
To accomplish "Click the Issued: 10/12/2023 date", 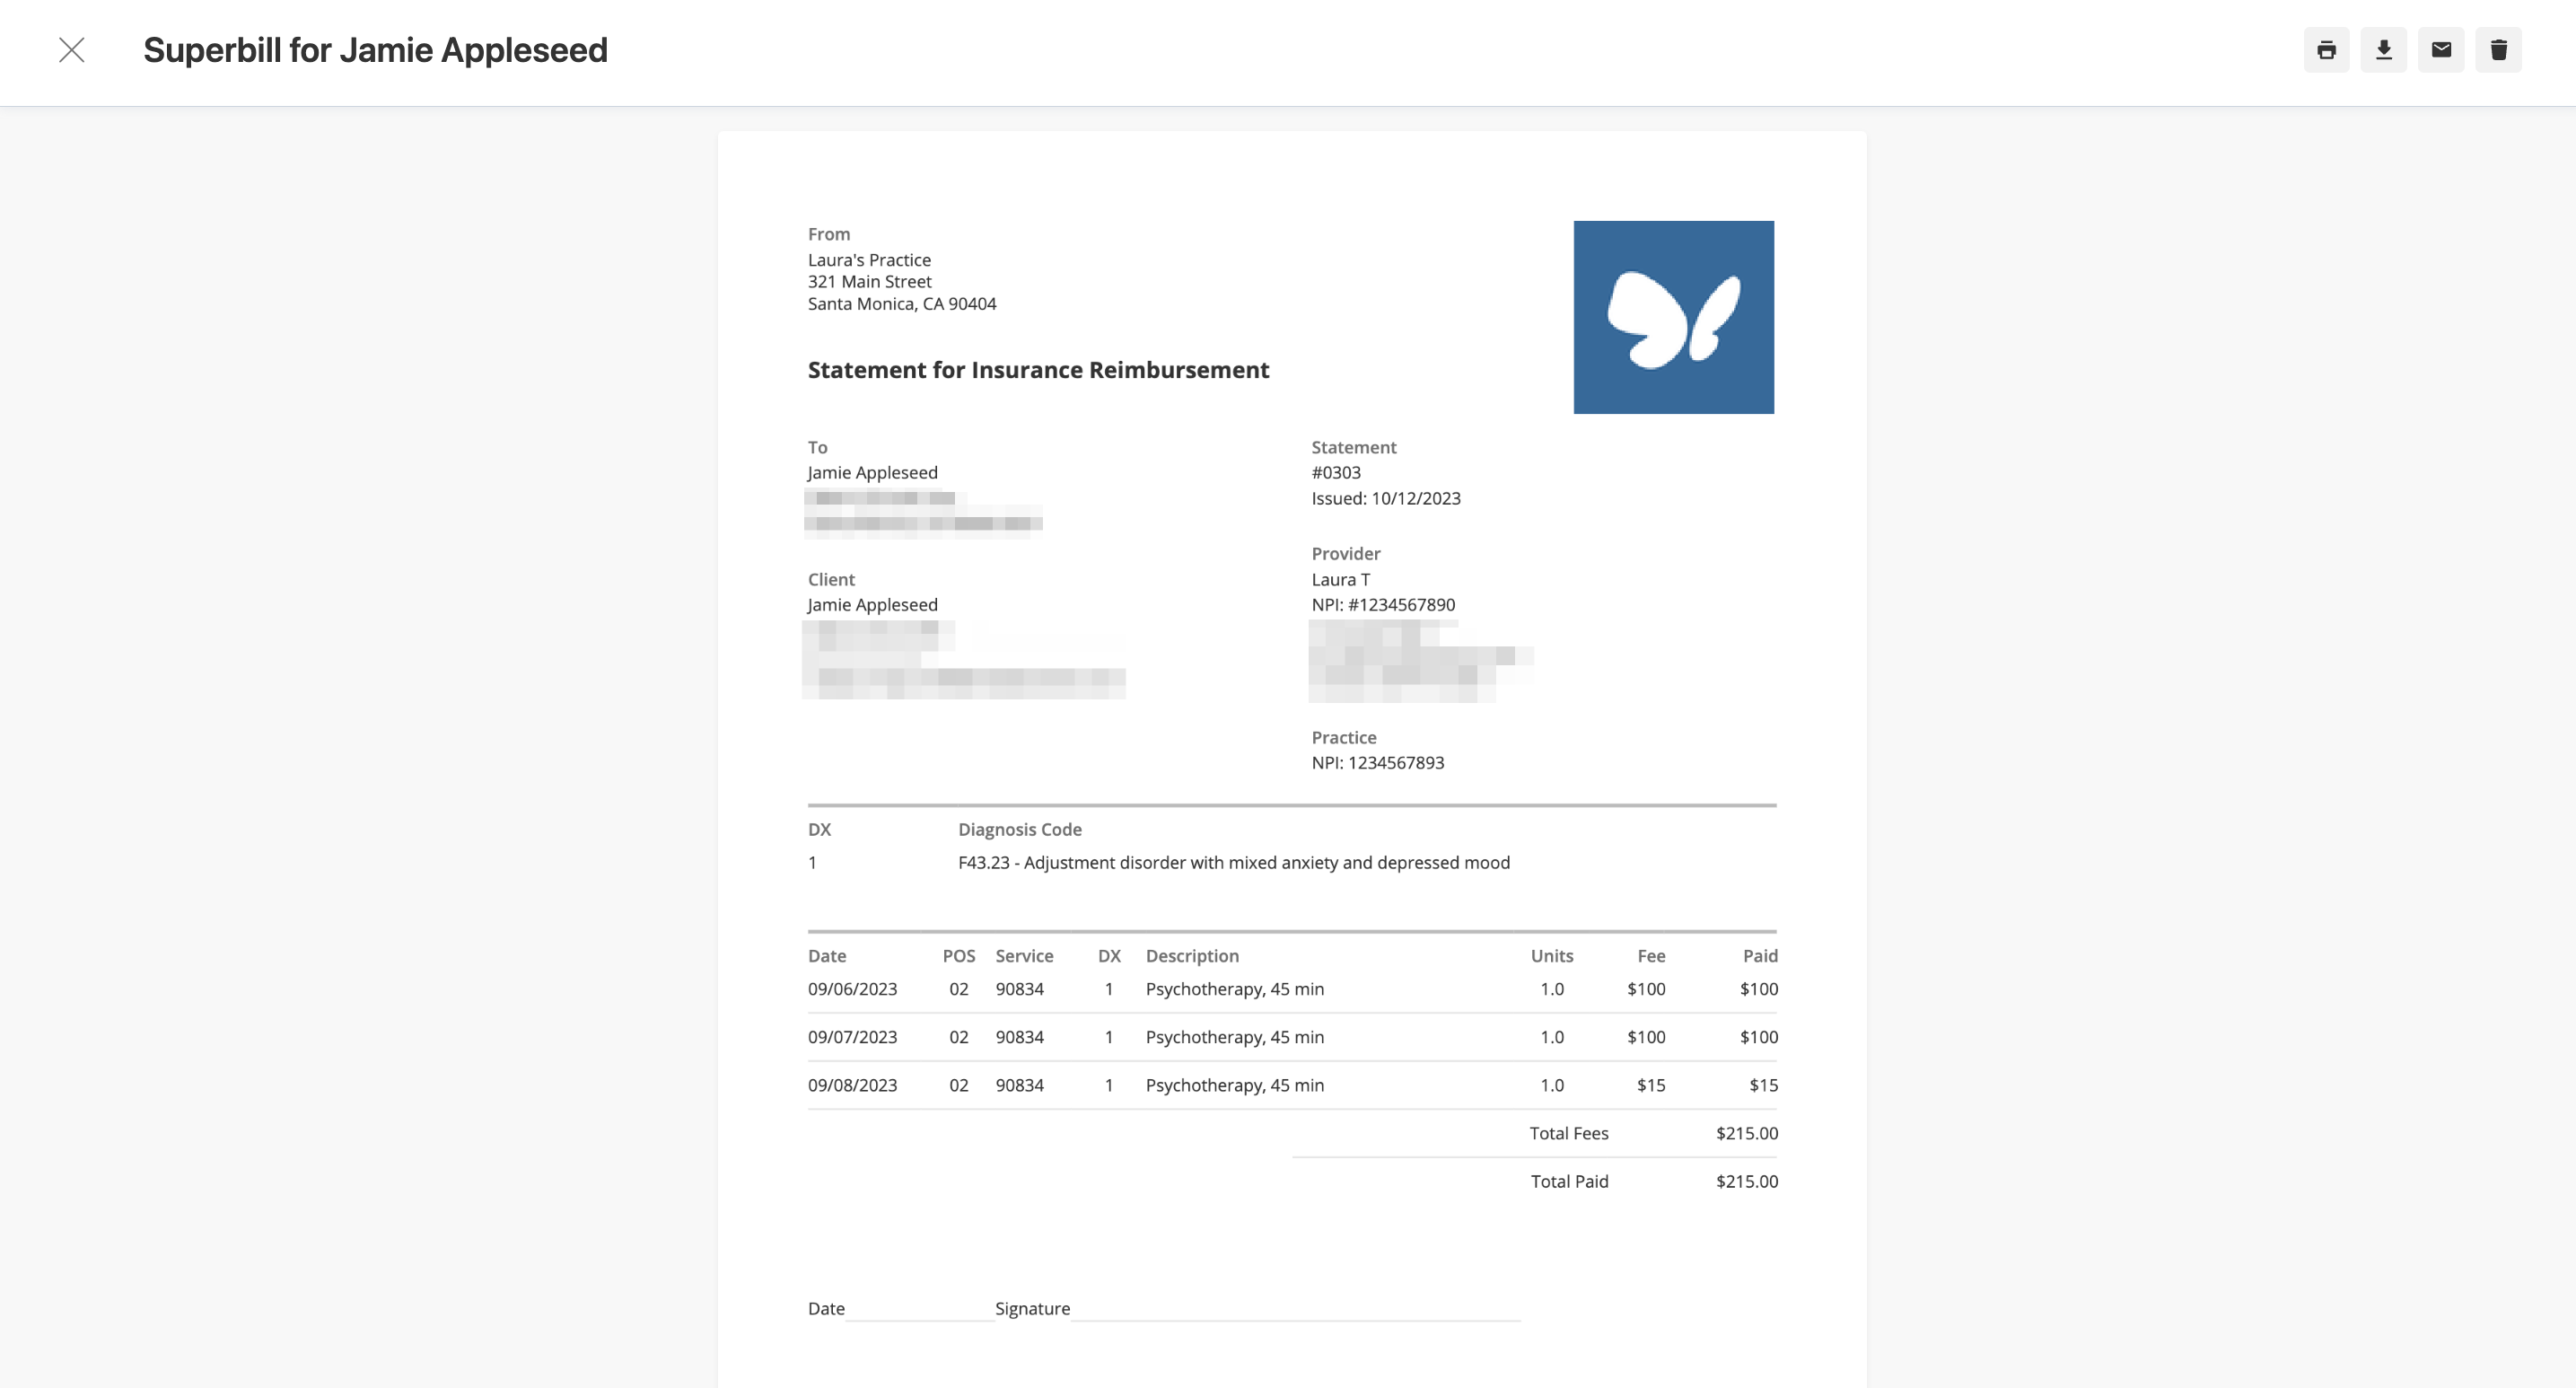I will coord(1385,498).
